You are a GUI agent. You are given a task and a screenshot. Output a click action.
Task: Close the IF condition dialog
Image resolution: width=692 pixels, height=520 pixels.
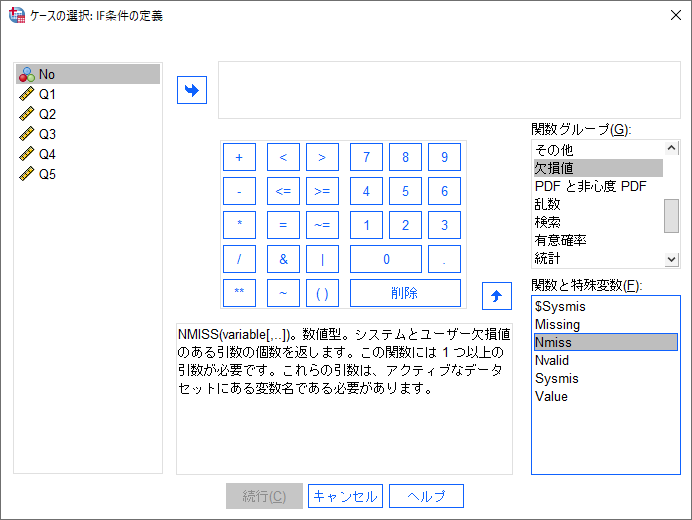tap(675, 15)
